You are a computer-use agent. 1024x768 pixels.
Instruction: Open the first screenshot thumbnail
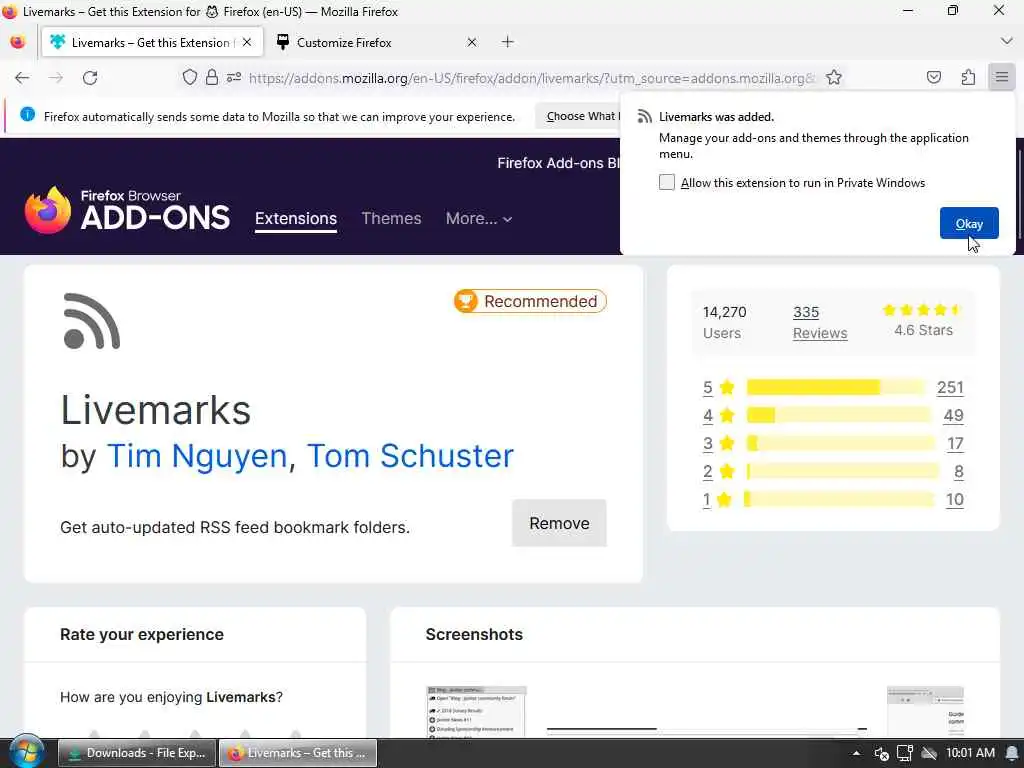476,712
